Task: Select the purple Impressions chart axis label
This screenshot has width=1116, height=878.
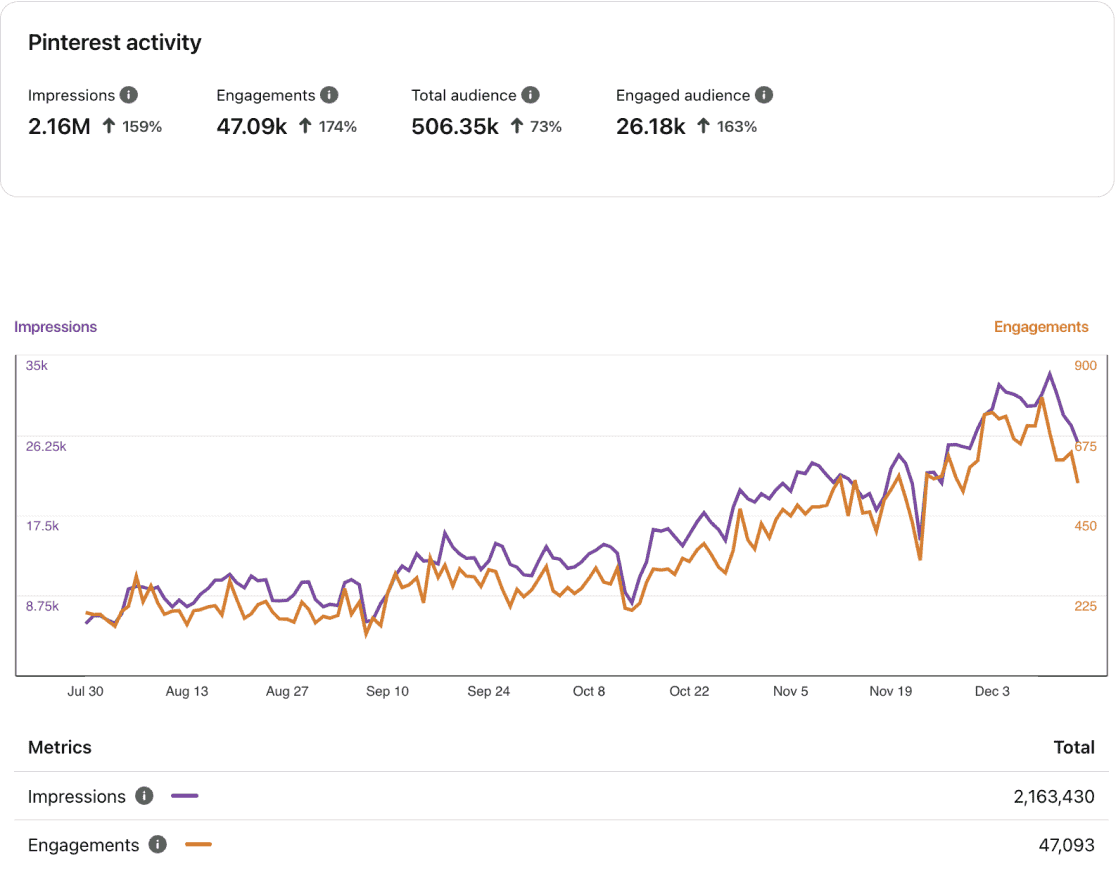Action: click(56, 326)
